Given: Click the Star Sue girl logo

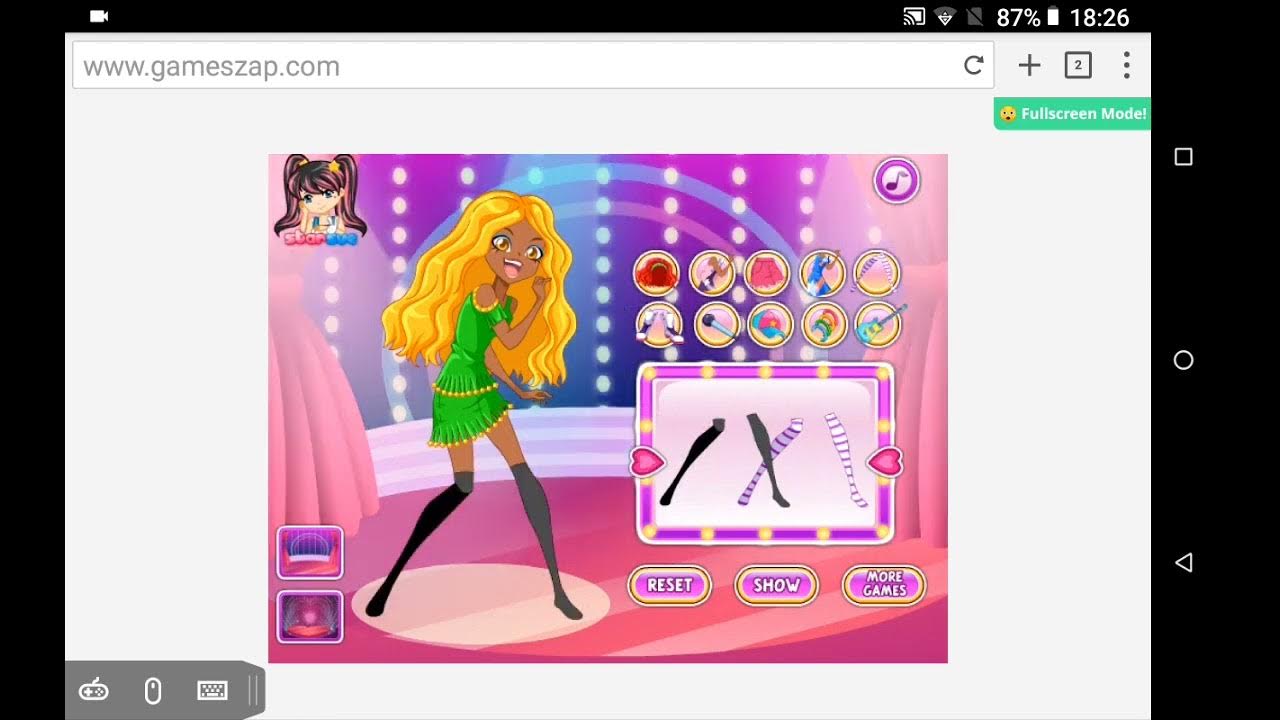Looking at the screenshot, I should tap(320, 200).
